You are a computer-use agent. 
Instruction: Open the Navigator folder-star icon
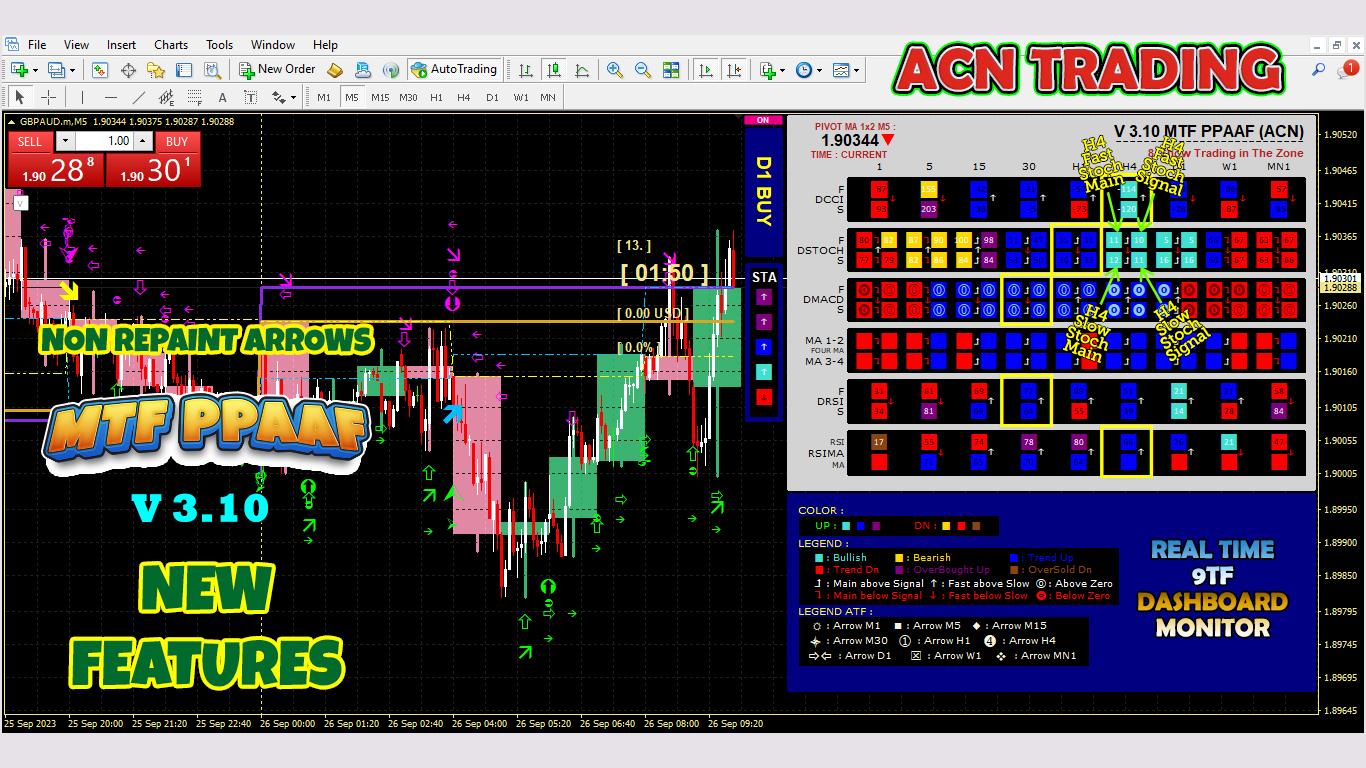coord(156,70)
